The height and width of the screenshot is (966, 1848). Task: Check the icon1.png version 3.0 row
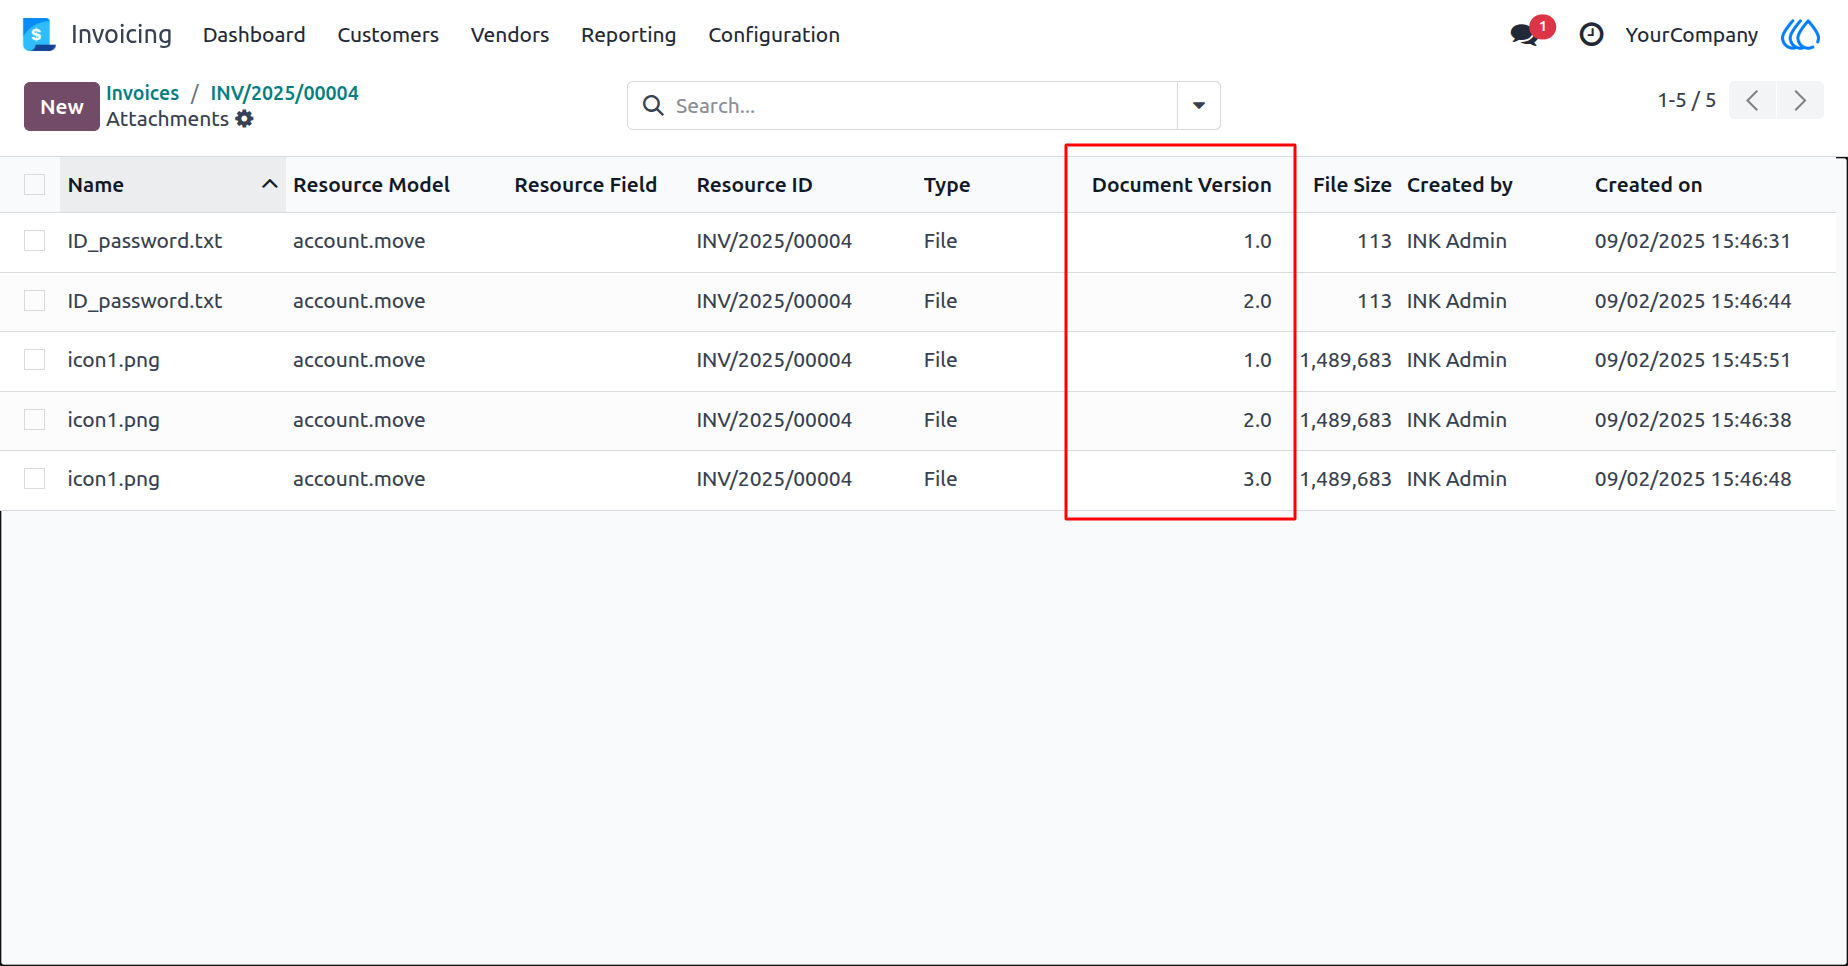click(35, 479)
